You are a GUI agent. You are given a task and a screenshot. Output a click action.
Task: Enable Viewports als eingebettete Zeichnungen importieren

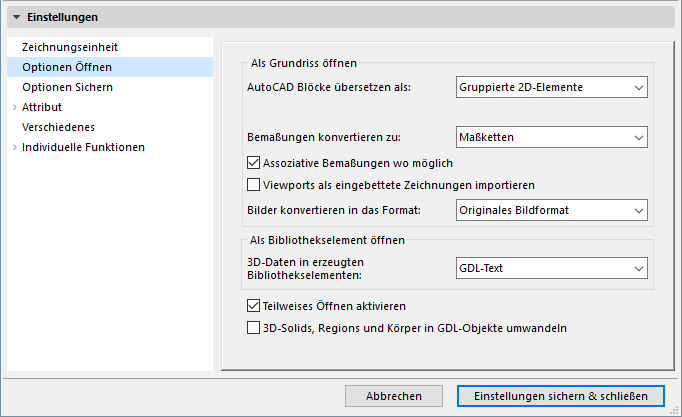253,184
